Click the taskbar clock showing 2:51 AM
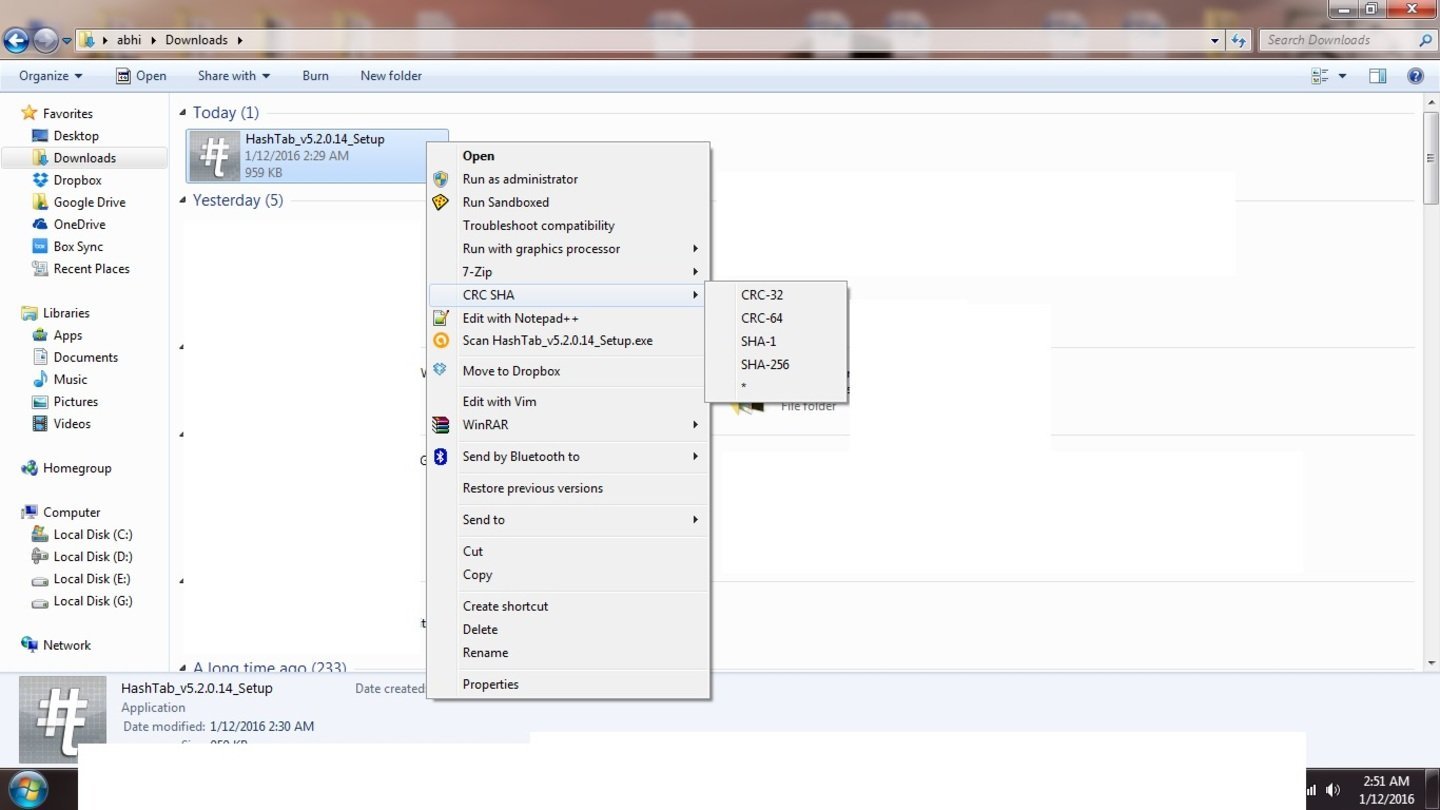The height and width of the screenshot is (810, 1440). click(1386, 789)
